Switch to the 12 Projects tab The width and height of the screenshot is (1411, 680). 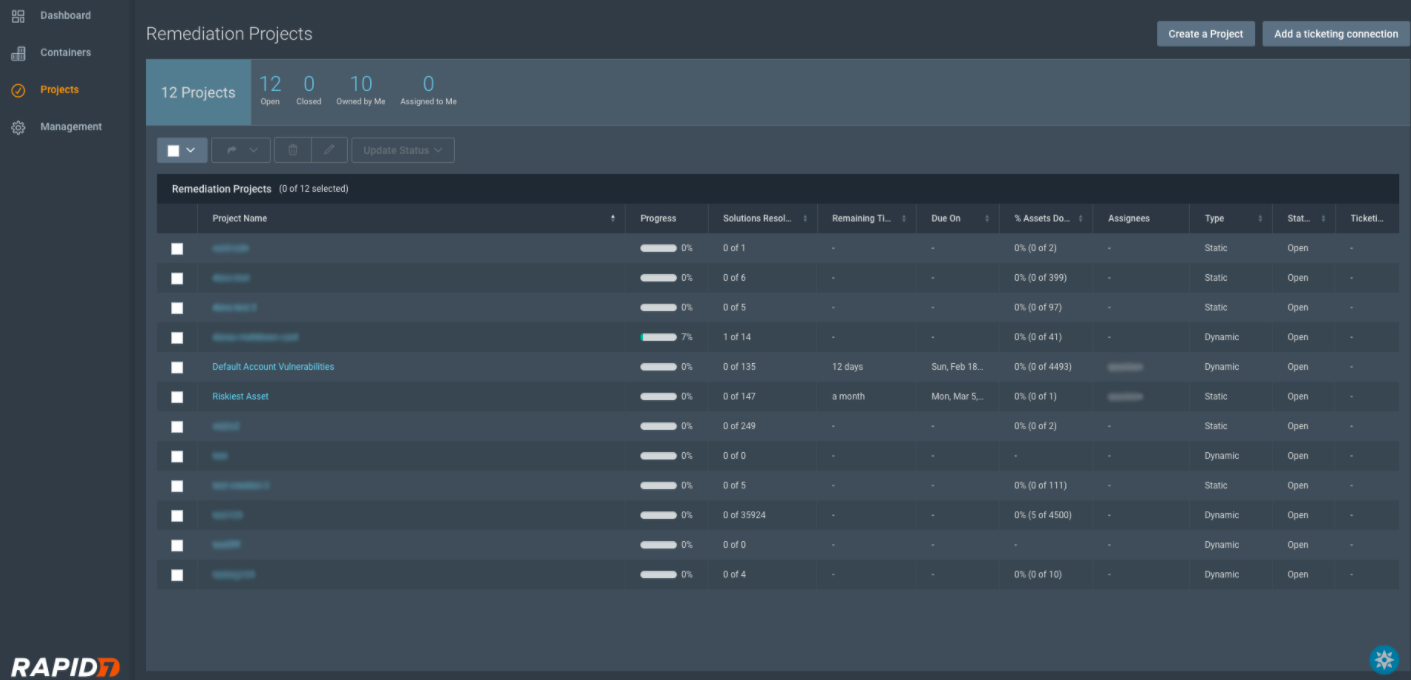point(198,92)
